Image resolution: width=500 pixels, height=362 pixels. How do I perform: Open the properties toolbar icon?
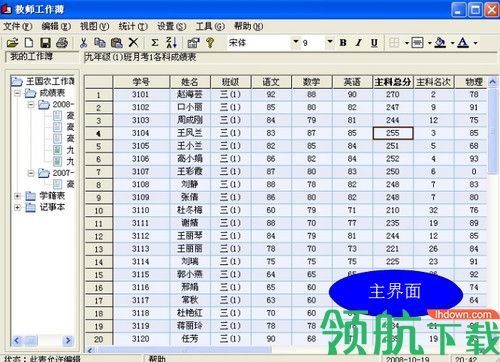[193, 43]
